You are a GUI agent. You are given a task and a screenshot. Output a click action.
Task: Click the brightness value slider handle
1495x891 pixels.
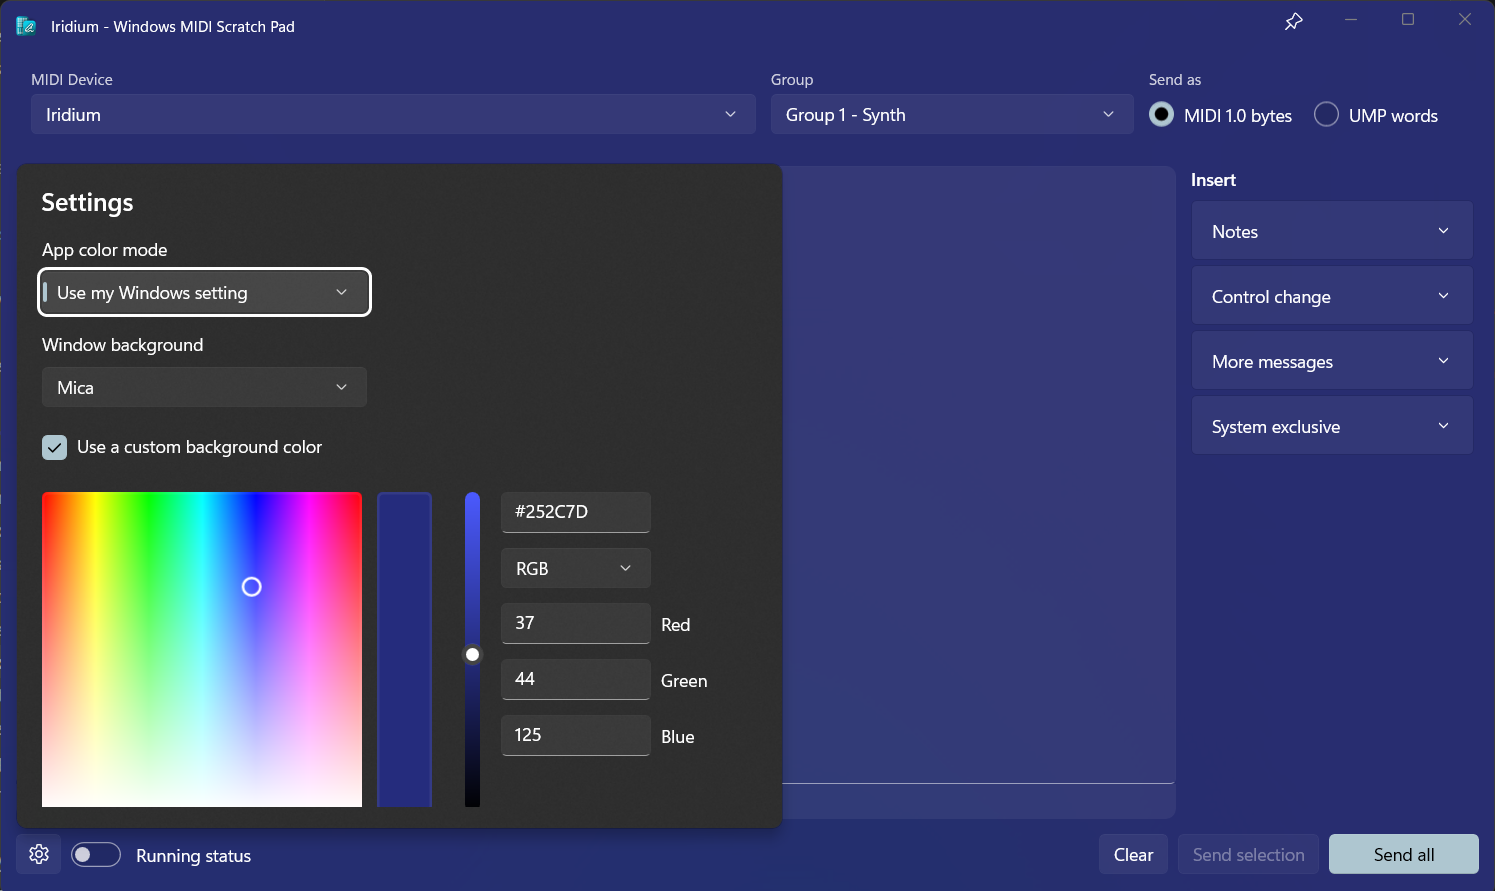tap(472, 654)
